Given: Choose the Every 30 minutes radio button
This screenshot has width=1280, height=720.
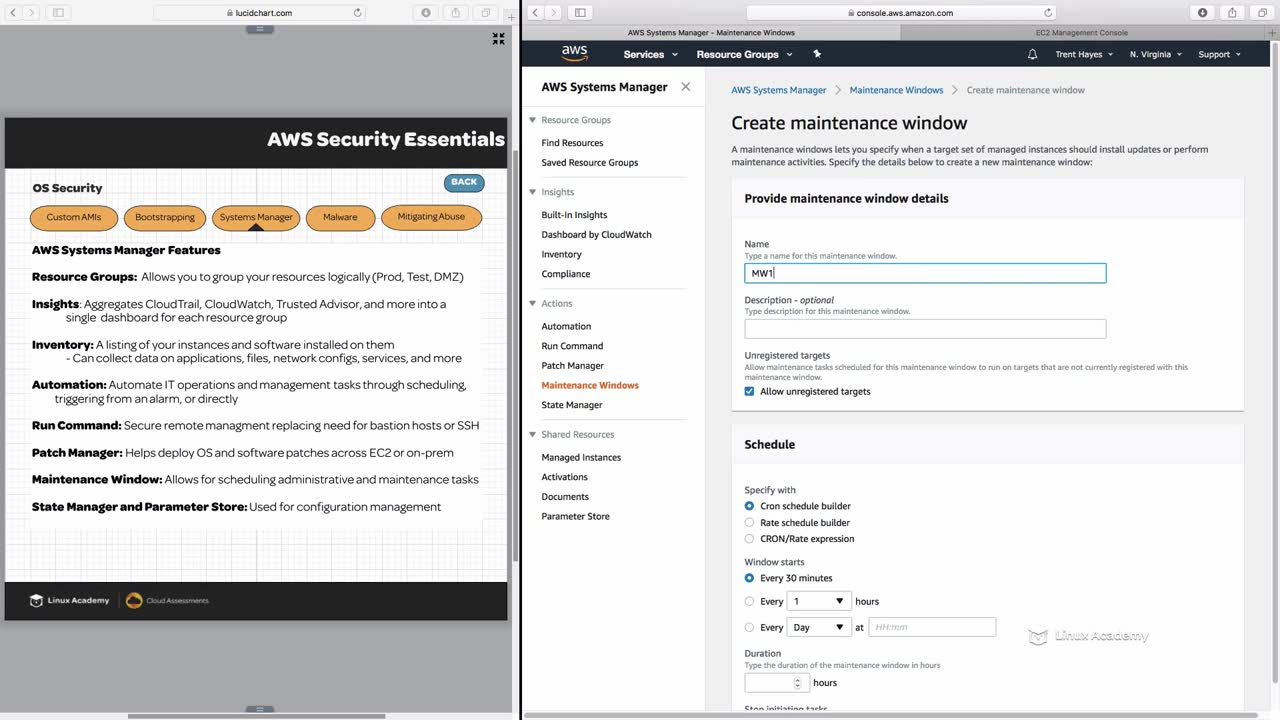Looking at the screenshot, I should click(x=749, y=578).
